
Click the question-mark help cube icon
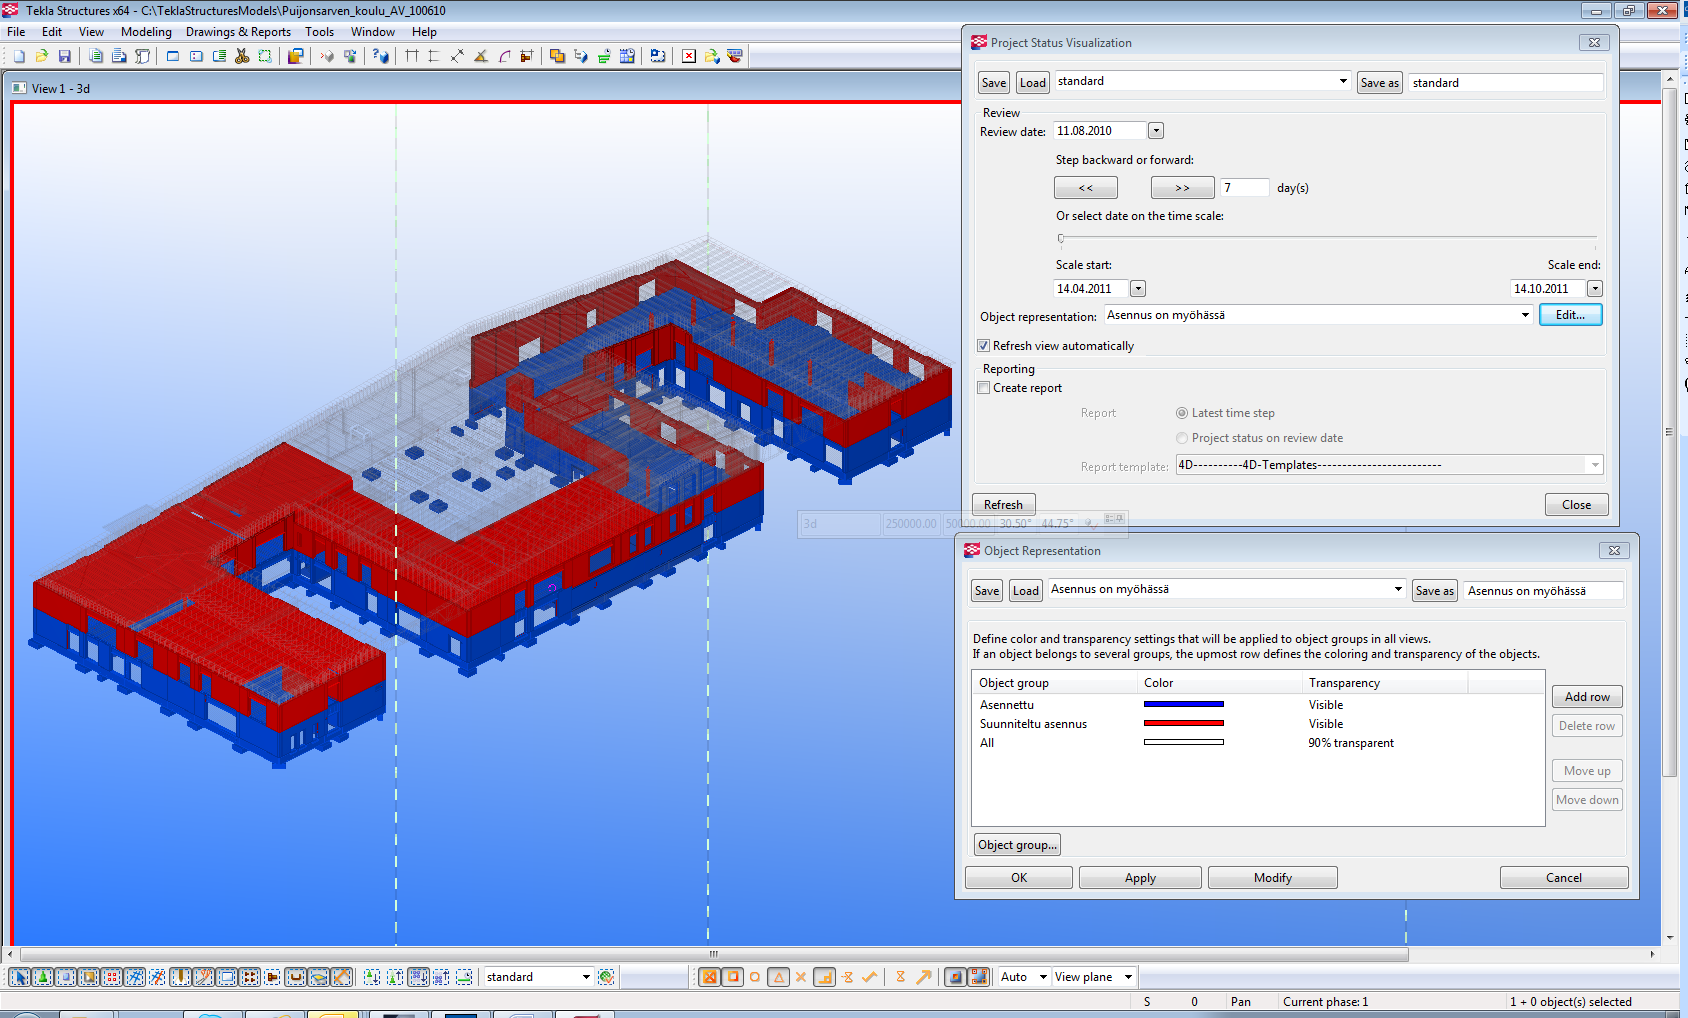click(380, 56)
